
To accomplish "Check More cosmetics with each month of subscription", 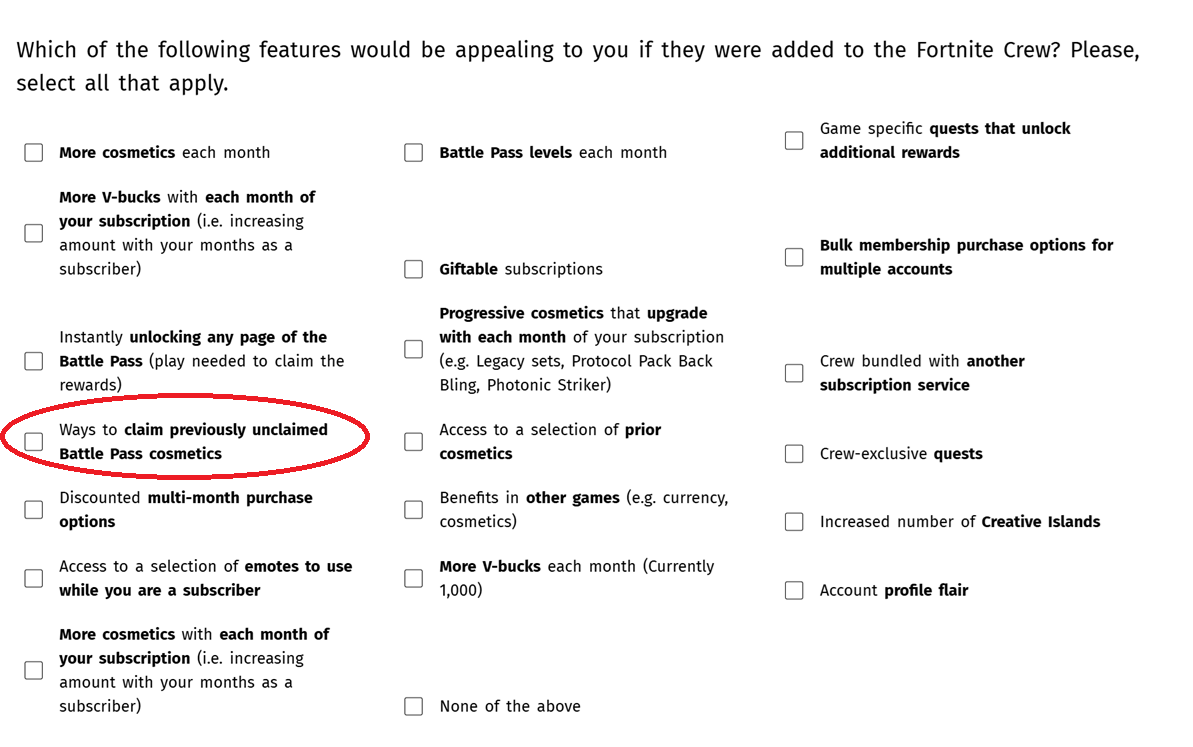I will [33, 669].
